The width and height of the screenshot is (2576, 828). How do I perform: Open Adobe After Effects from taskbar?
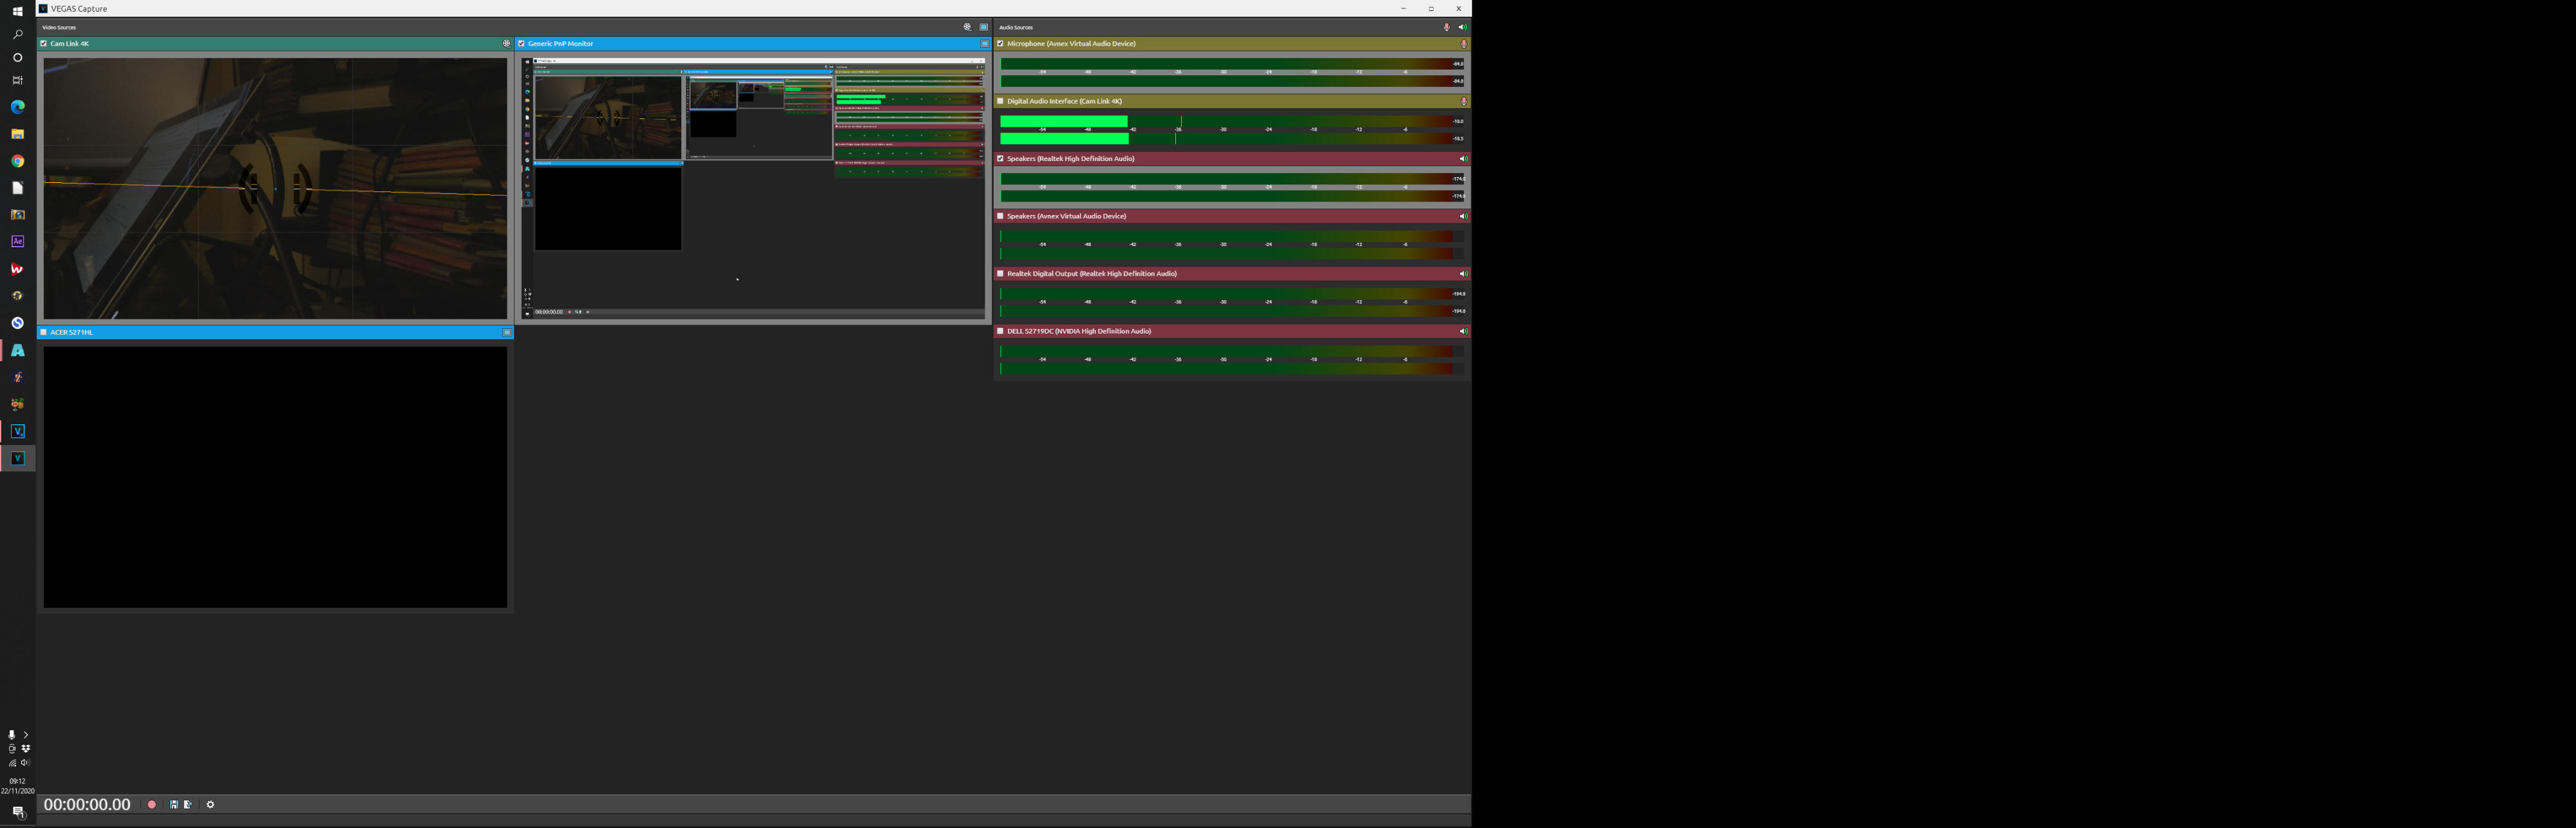point(17,242)
